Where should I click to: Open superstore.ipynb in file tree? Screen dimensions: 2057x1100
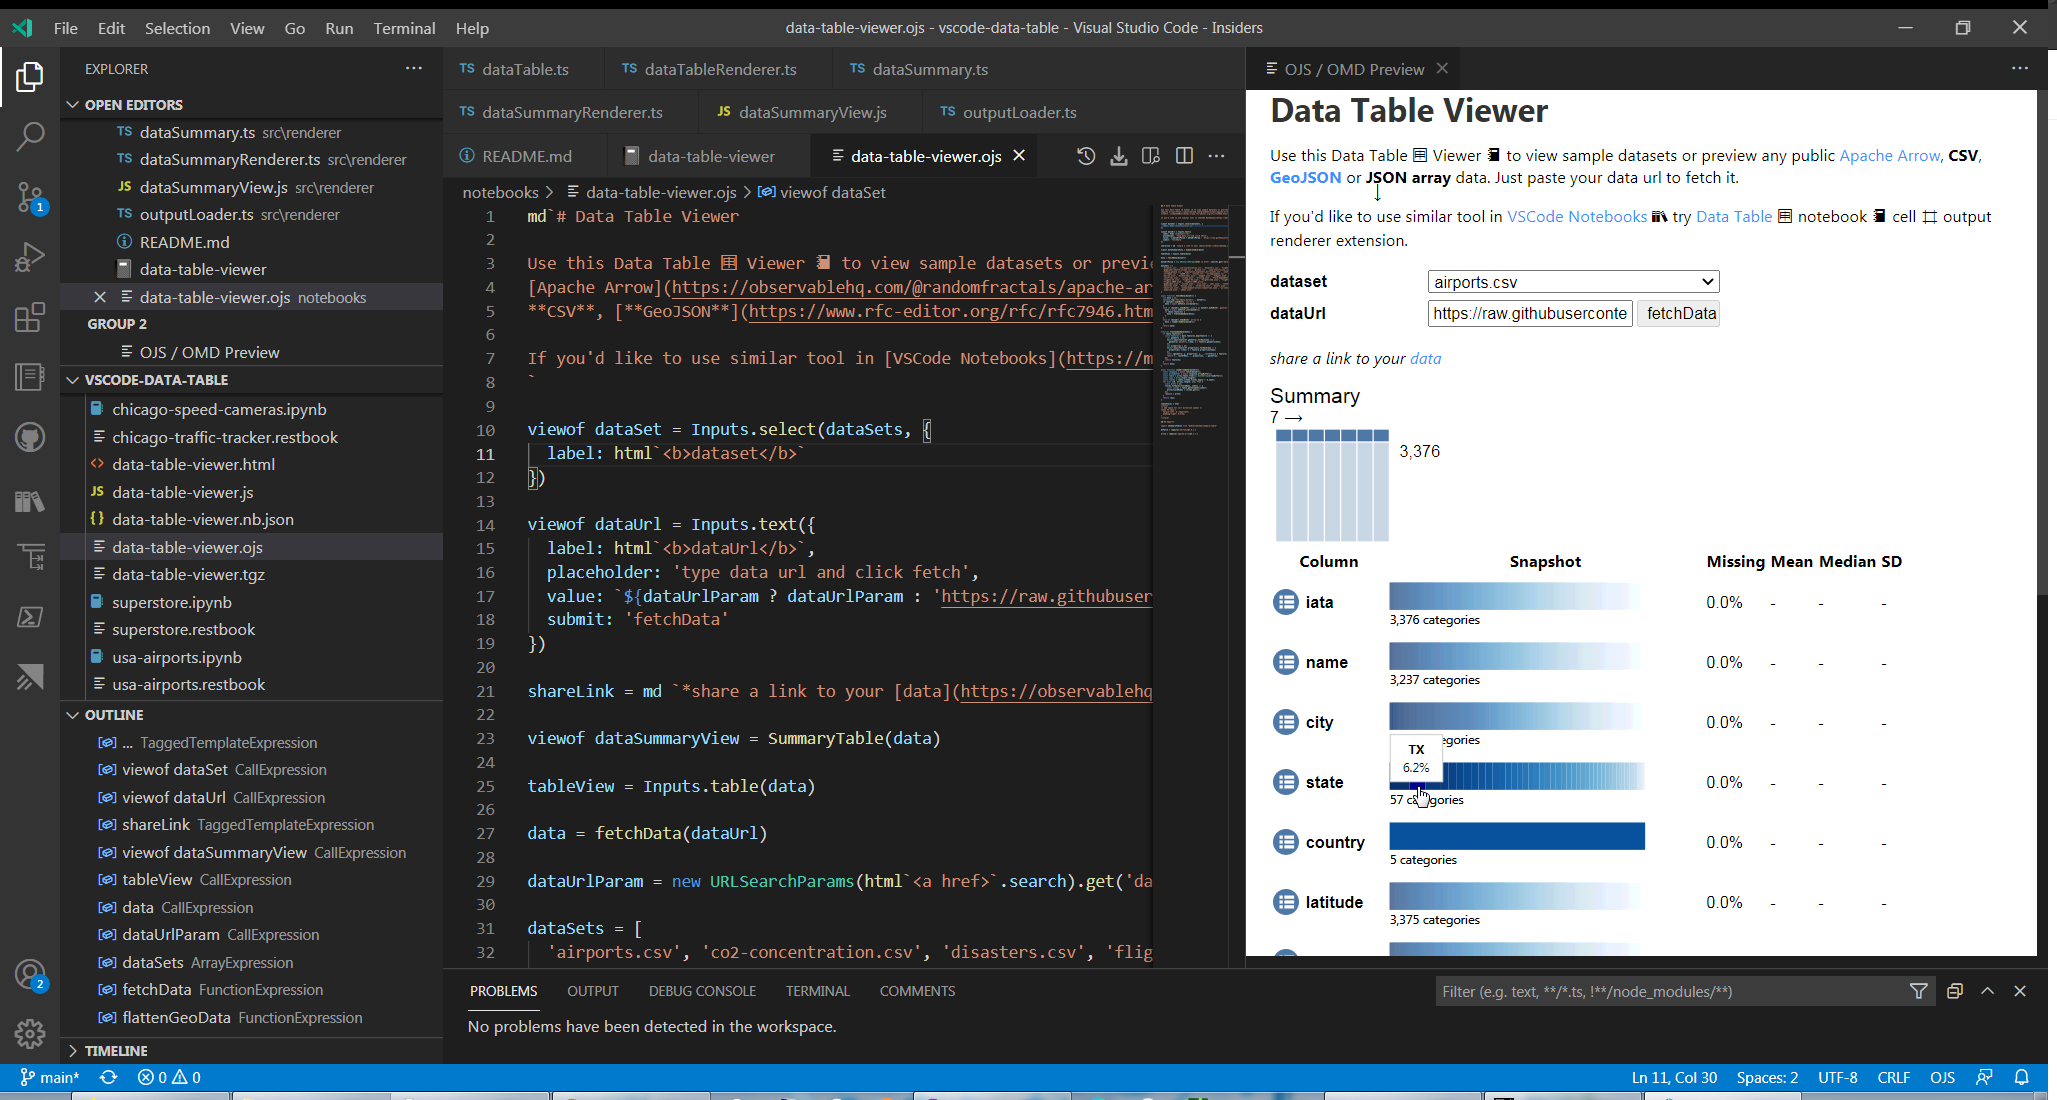[x=251, y=602]
